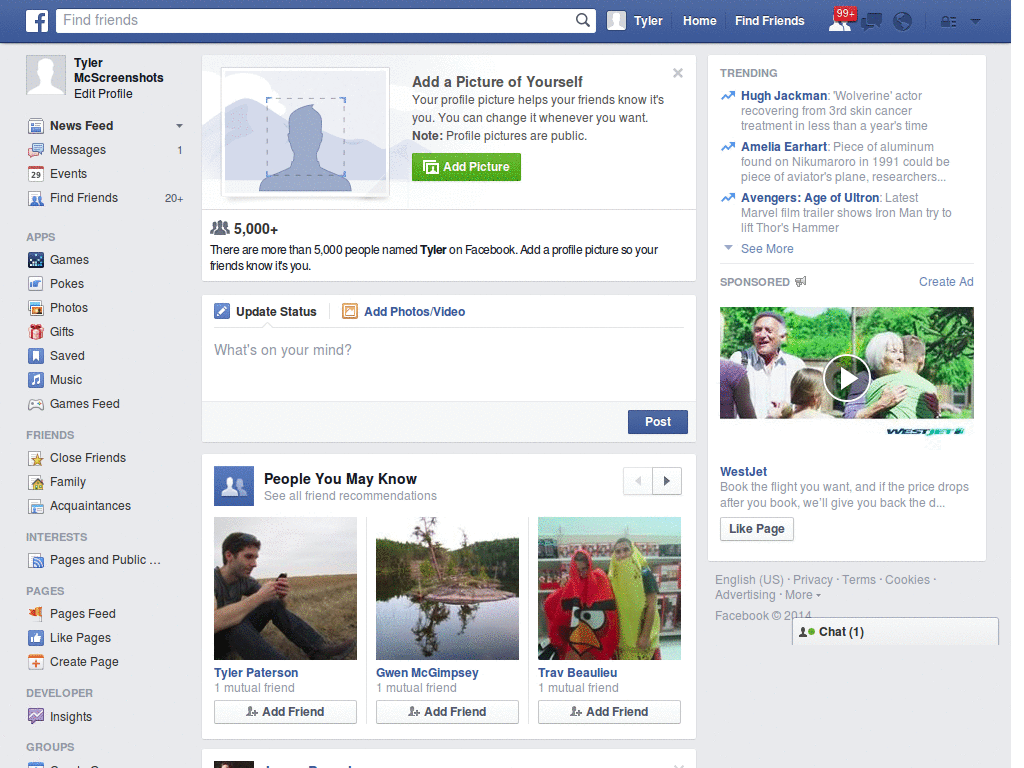
Task: Click the Events calendar icon
Action: [36, 174]
